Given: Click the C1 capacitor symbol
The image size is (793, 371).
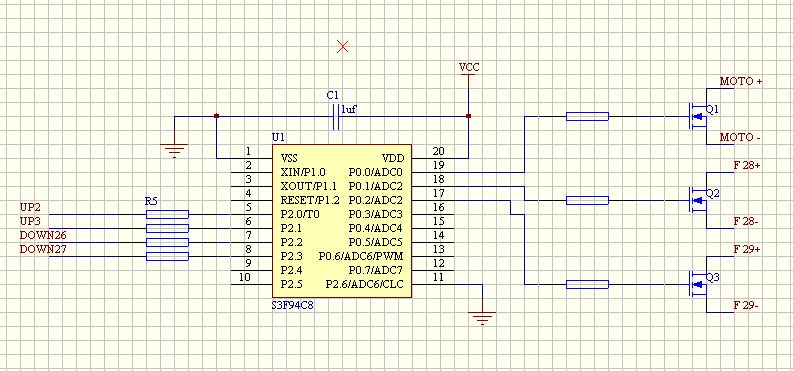Looking at the screenshot, I should point(336,117).
